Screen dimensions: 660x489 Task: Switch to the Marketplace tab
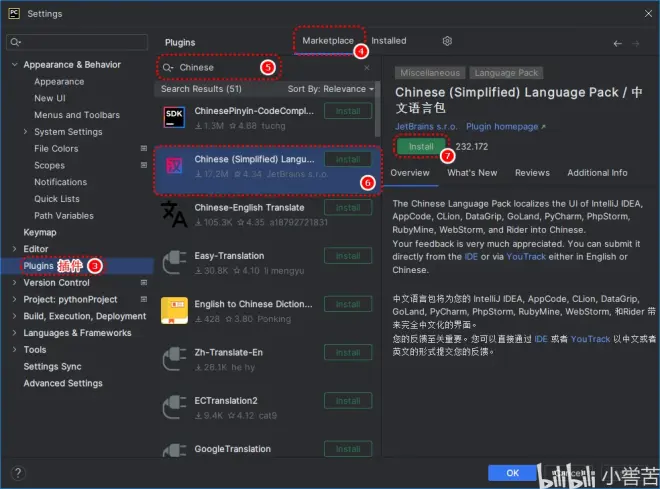coord(328,41)
